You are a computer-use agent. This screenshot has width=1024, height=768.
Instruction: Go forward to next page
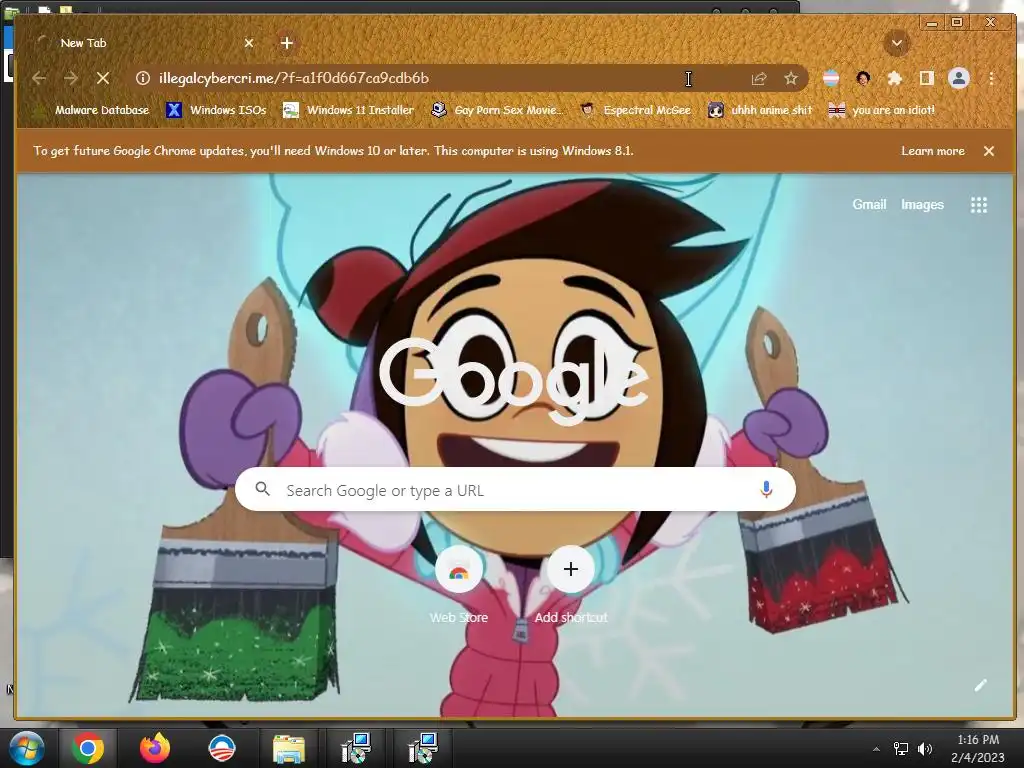tap(71, 78)
